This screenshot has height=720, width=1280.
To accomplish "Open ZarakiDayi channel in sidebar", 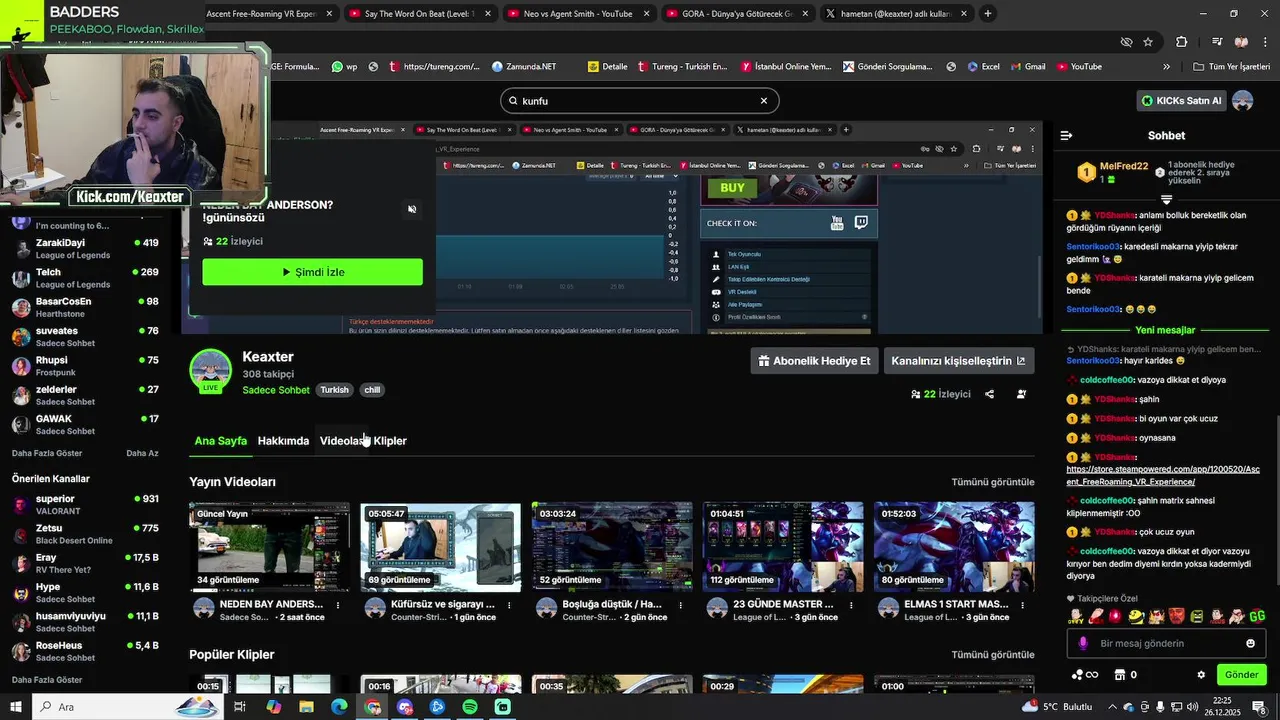I will 85,249.
